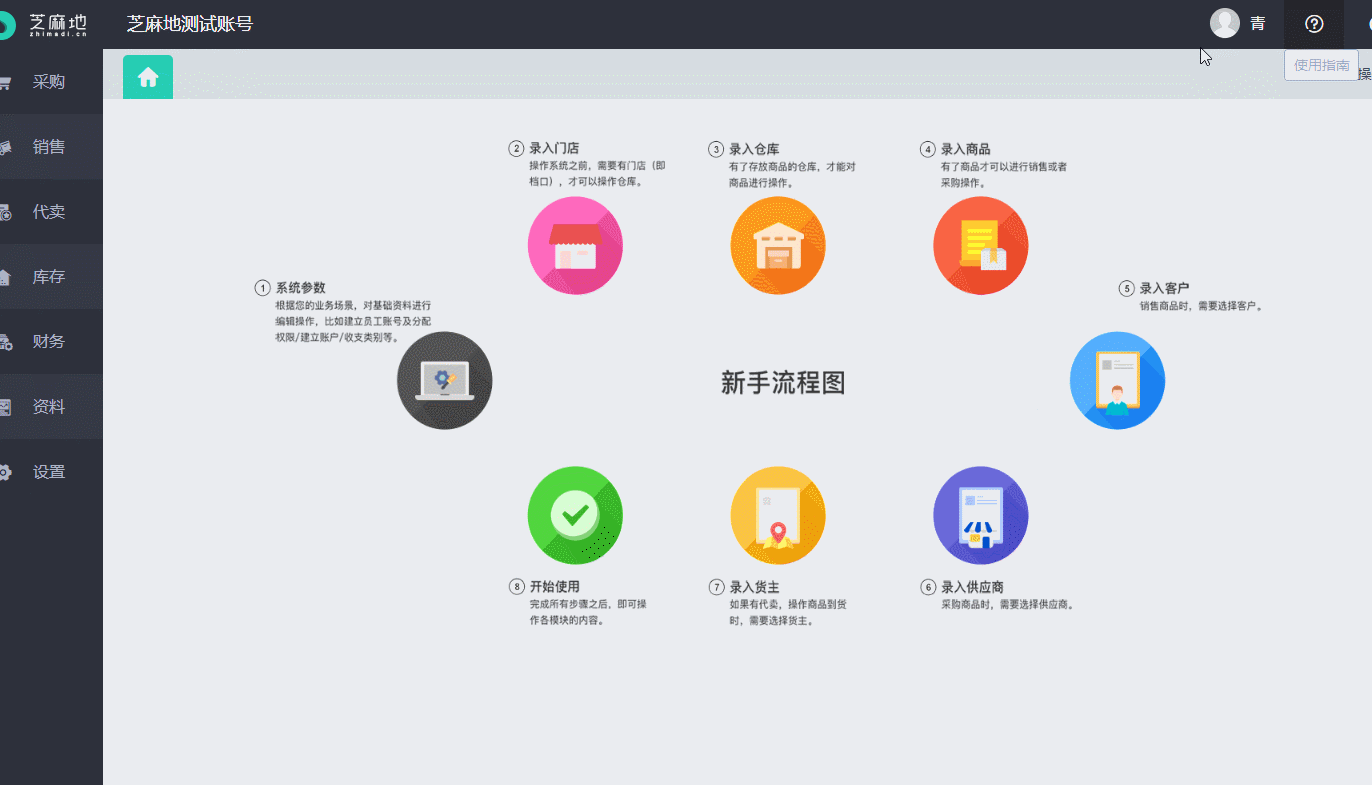This screenshot has height=785, width=1372.
Task: Click the 系统参数 heading
Action: pos(301,288)
